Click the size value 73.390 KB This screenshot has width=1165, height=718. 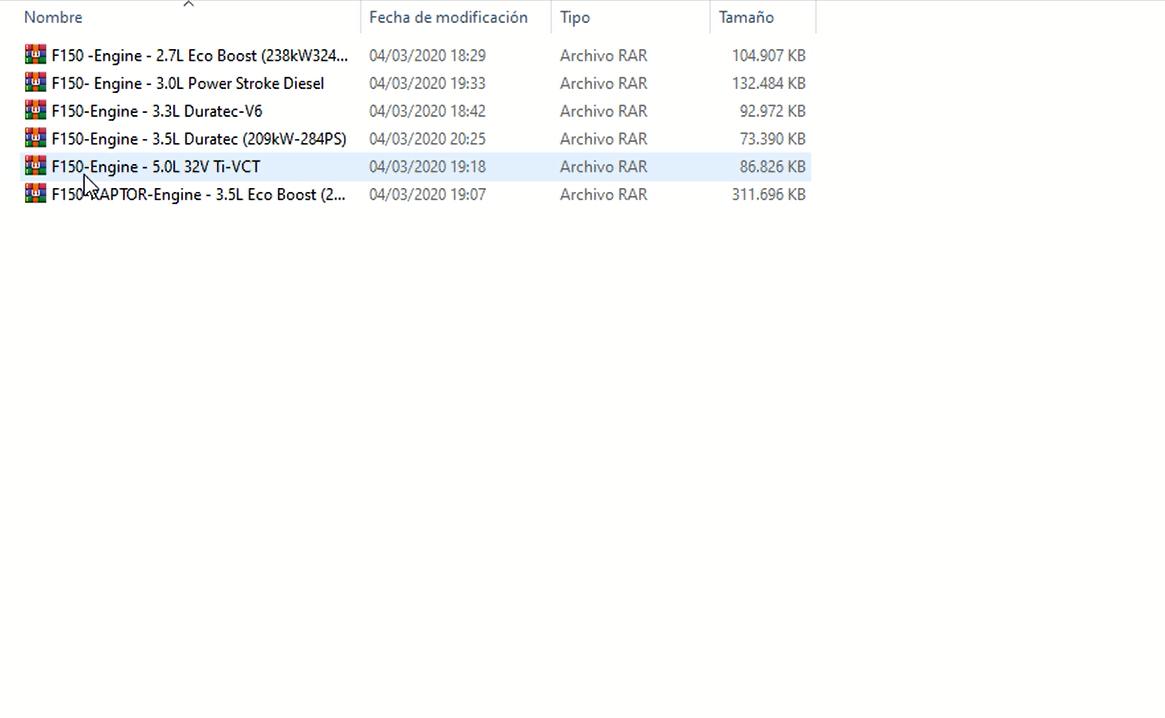(x=772, y=139)
